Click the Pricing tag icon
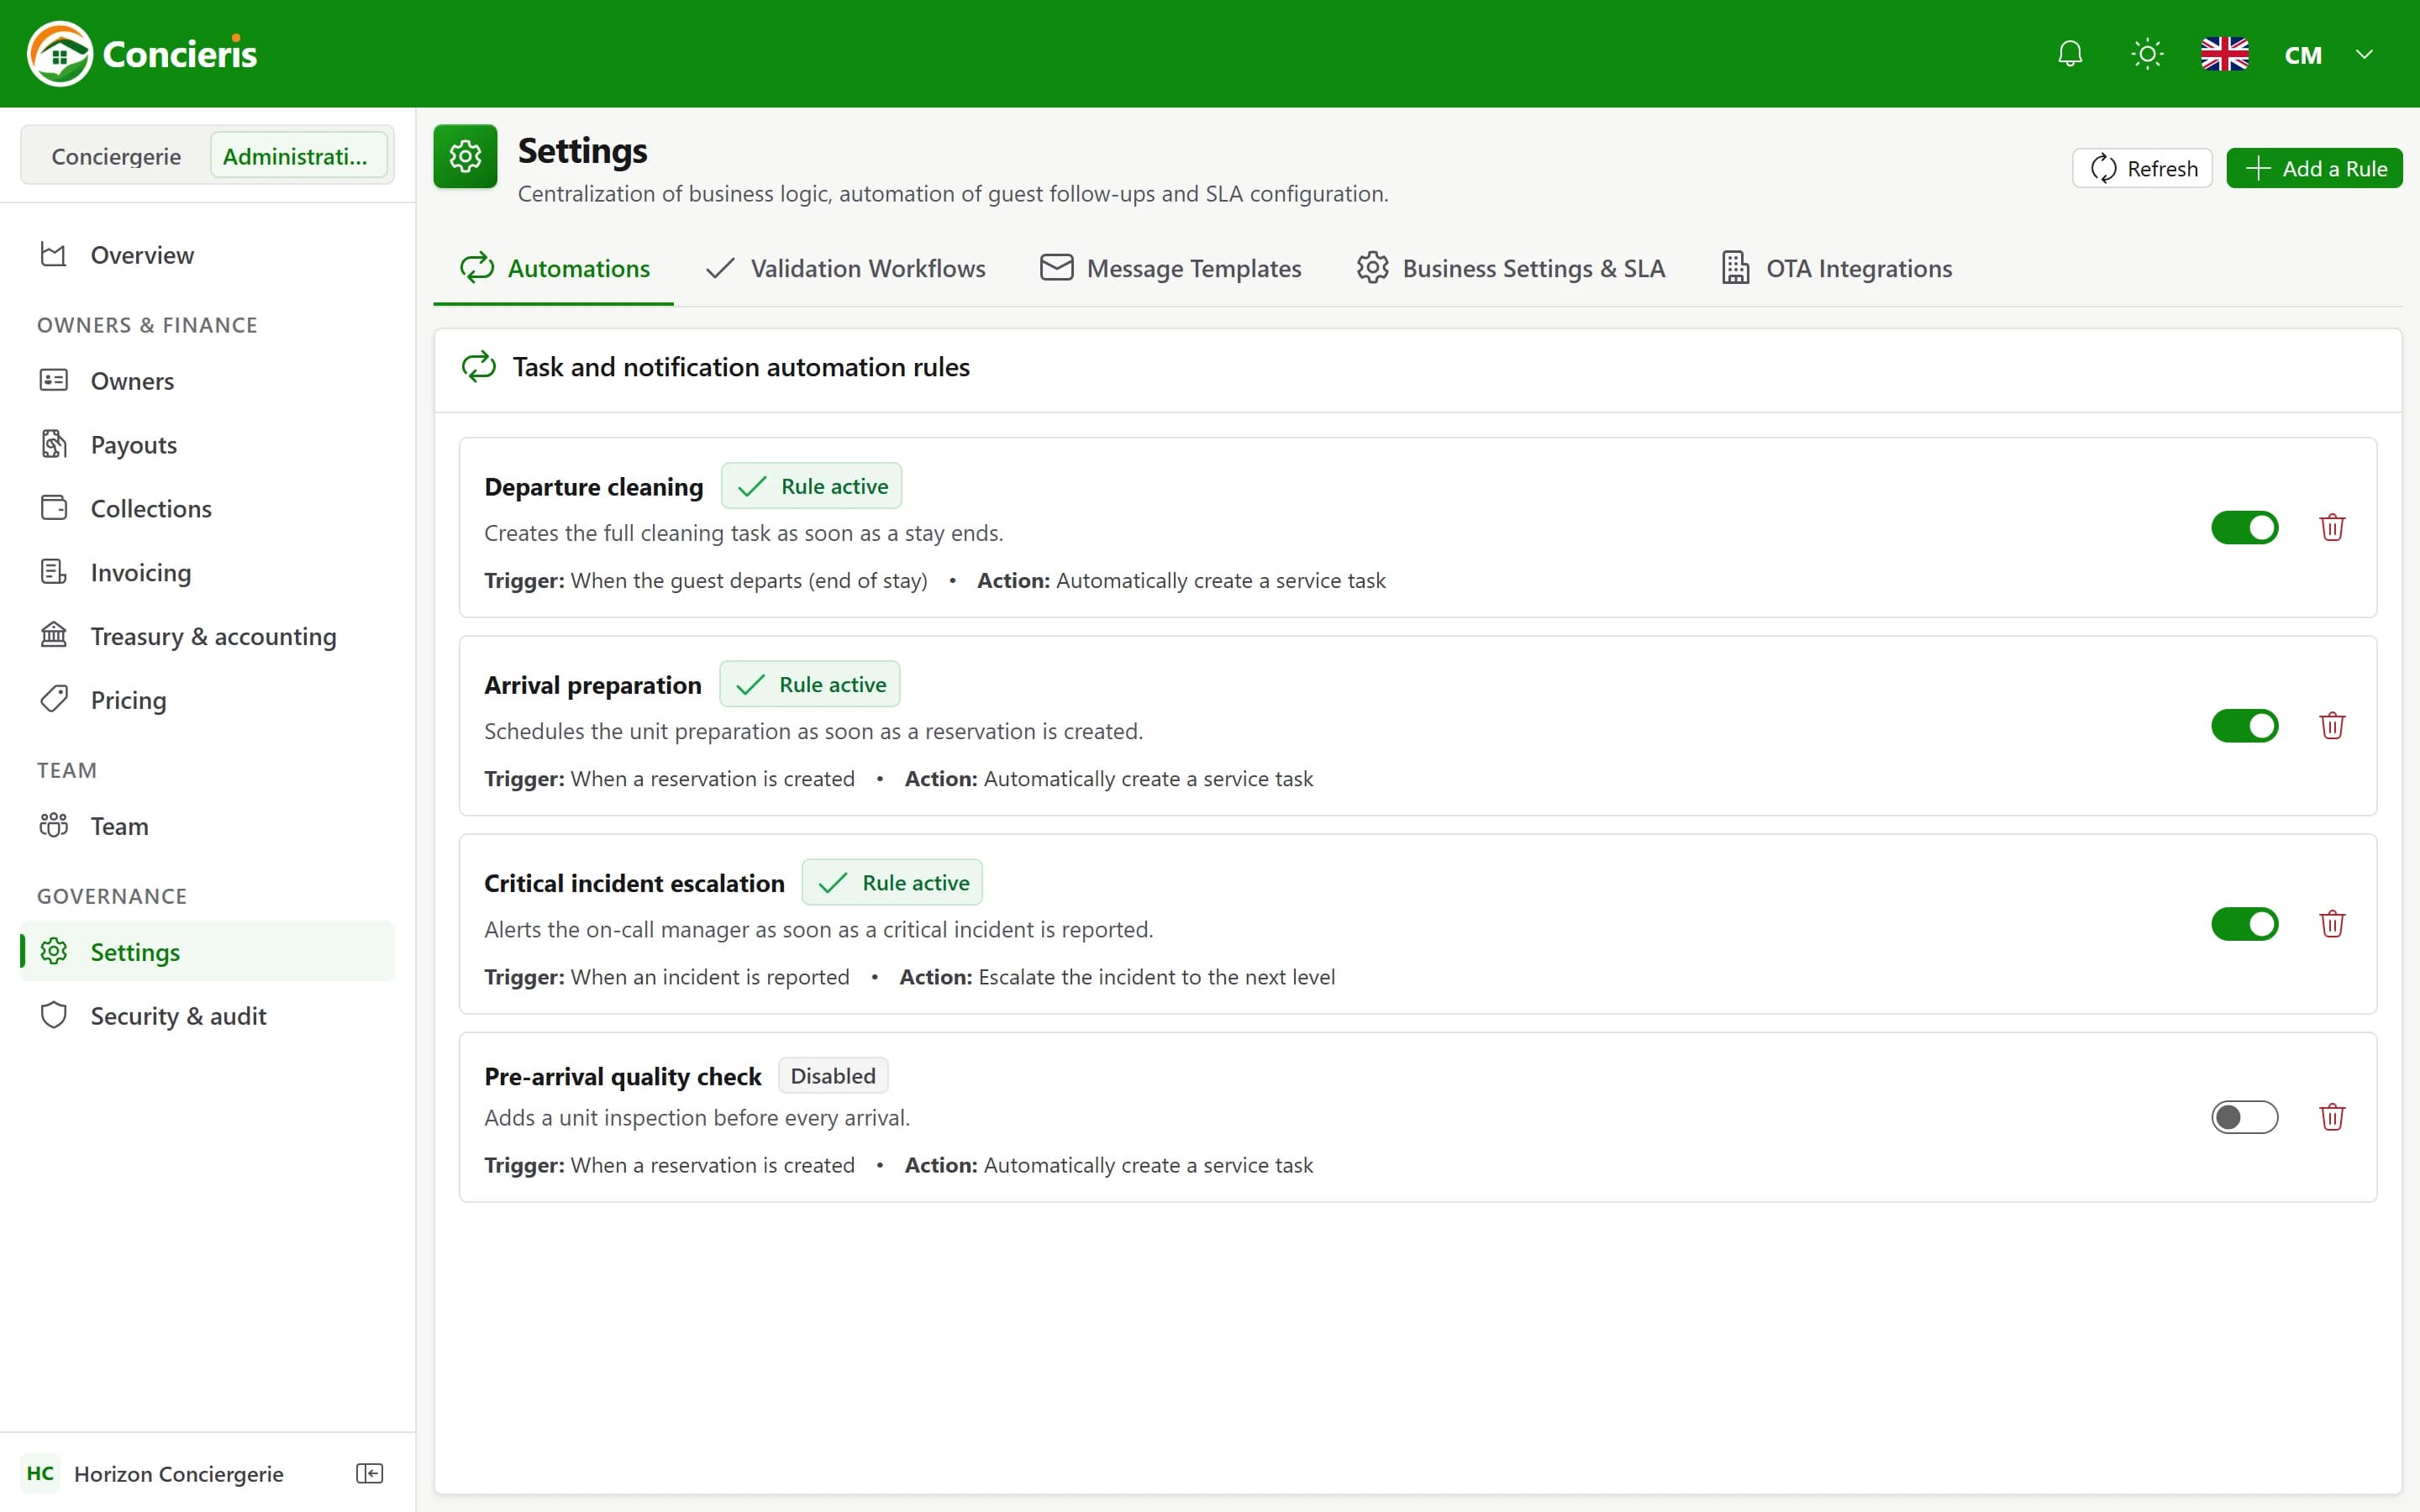Screen dimensions: 2420x1512 coord(53,699)
